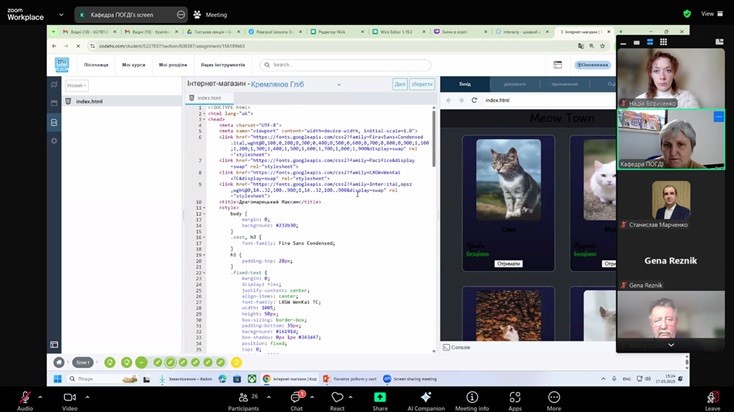Image resolution: width=734 pixels, height=412 pixels.
Task: Switch to Редактор Wick browser tab
Action: click(x=336, y=32)
